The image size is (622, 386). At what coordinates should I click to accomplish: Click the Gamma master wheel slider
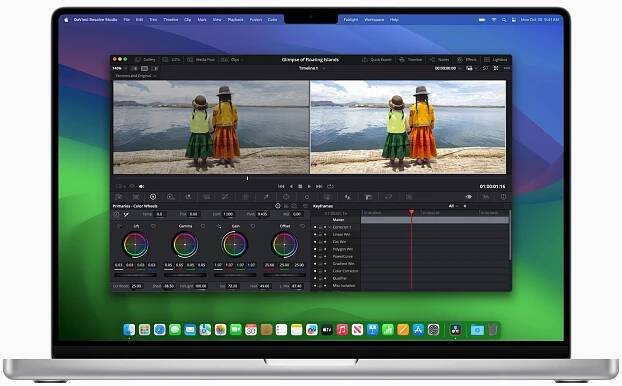pyautogui.click(x=185, y=275)
